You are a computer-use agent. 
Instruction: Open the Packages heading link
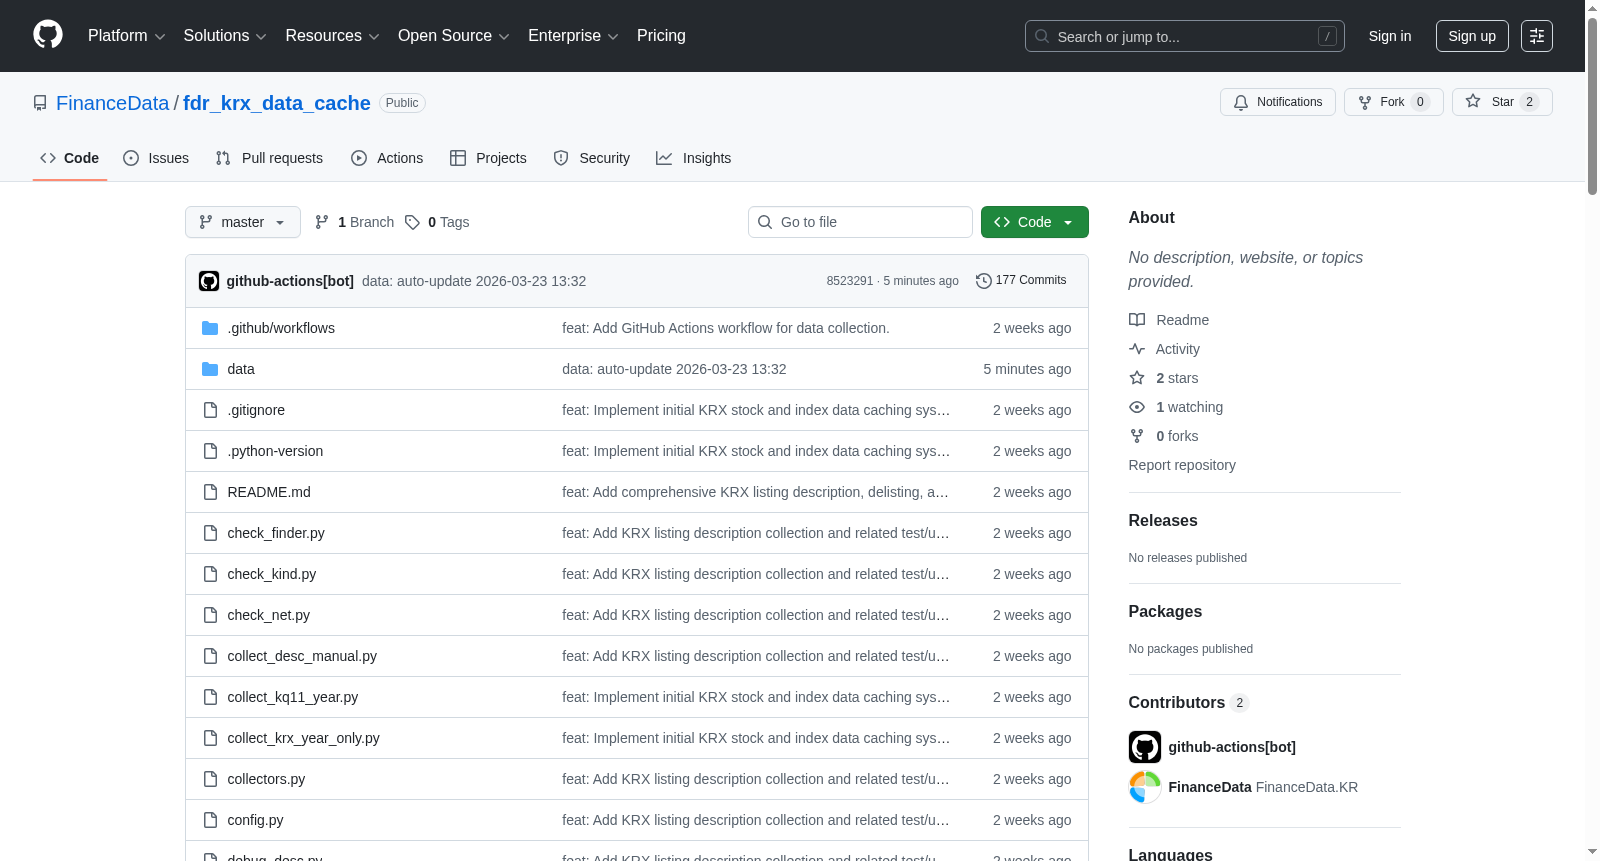(x=1165, y=612)
